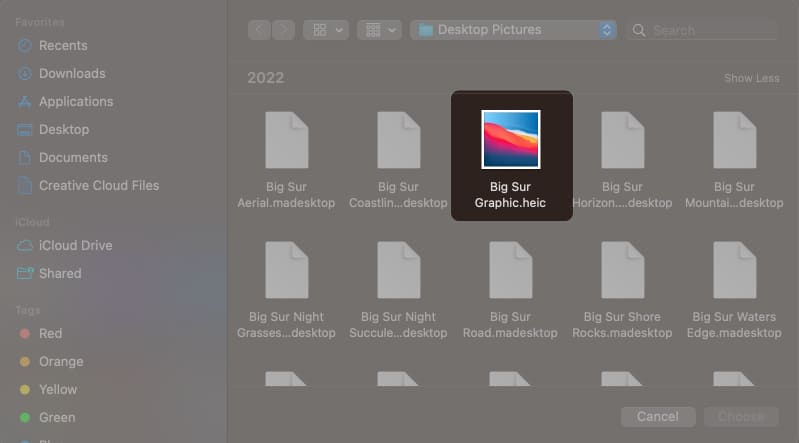Screen dimensions: 799x443
Task: Filter by the Orange tag
Action: (x=61, y=362)
